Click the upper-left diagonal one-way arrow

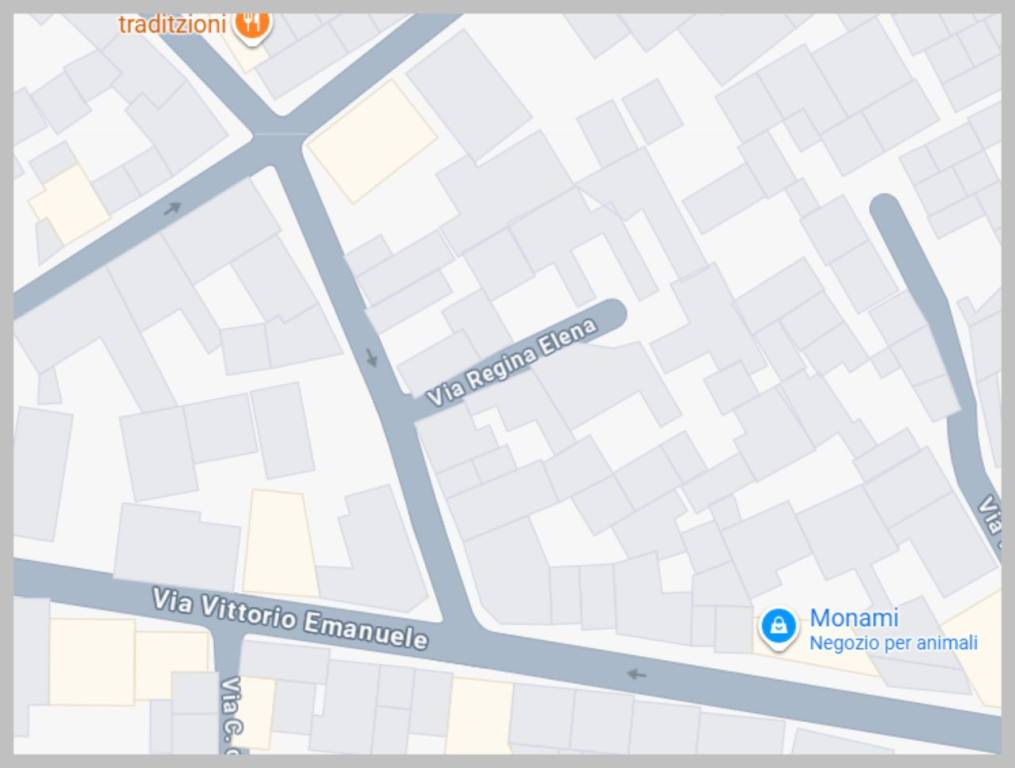[x=172, y=208]
